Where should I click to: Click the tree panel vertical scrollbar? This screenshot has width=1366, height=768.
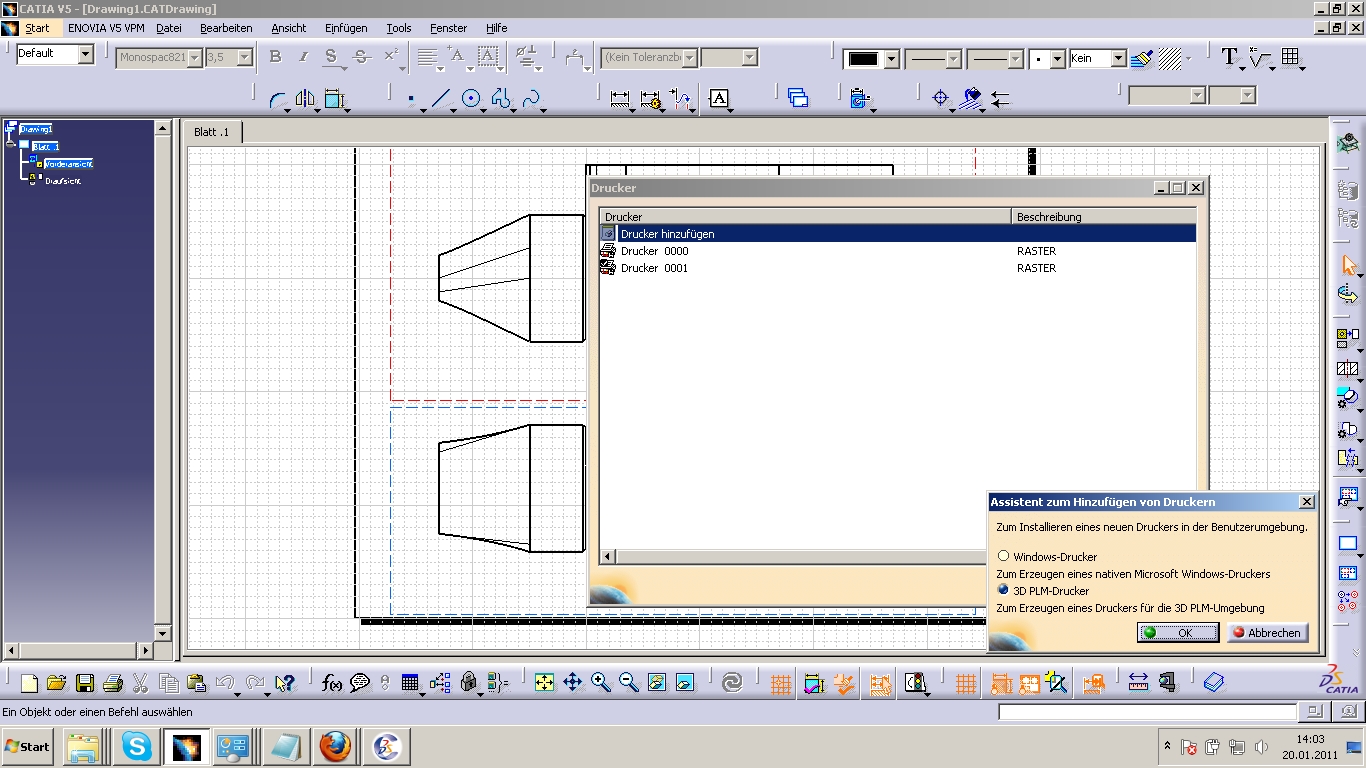point(163,381)
